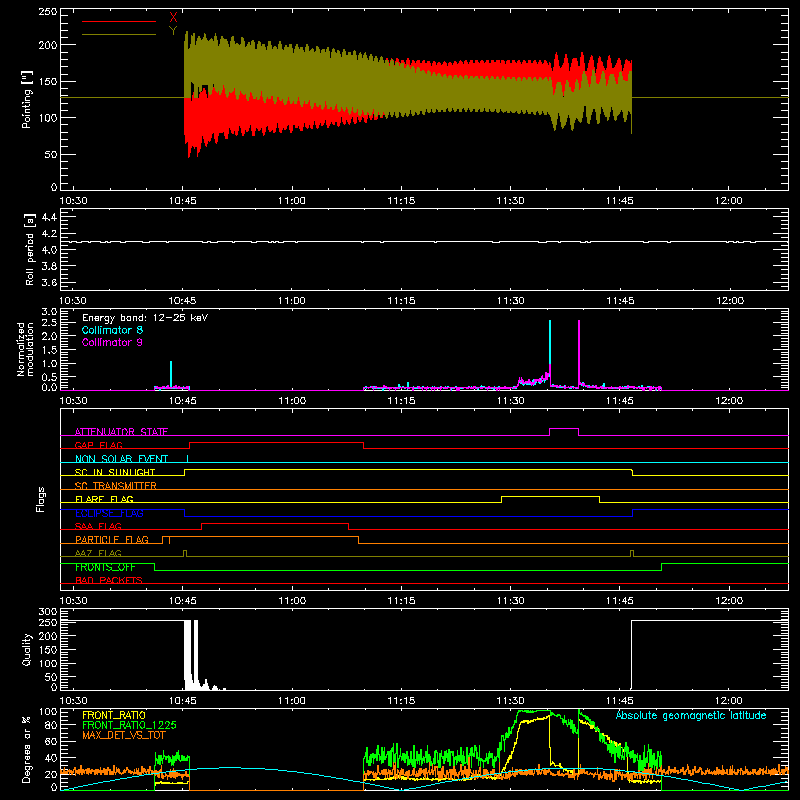Viewport: 800px width, 800px height.
Task: Click the '150' tick on Pointing axis
Action: (47, 81)
